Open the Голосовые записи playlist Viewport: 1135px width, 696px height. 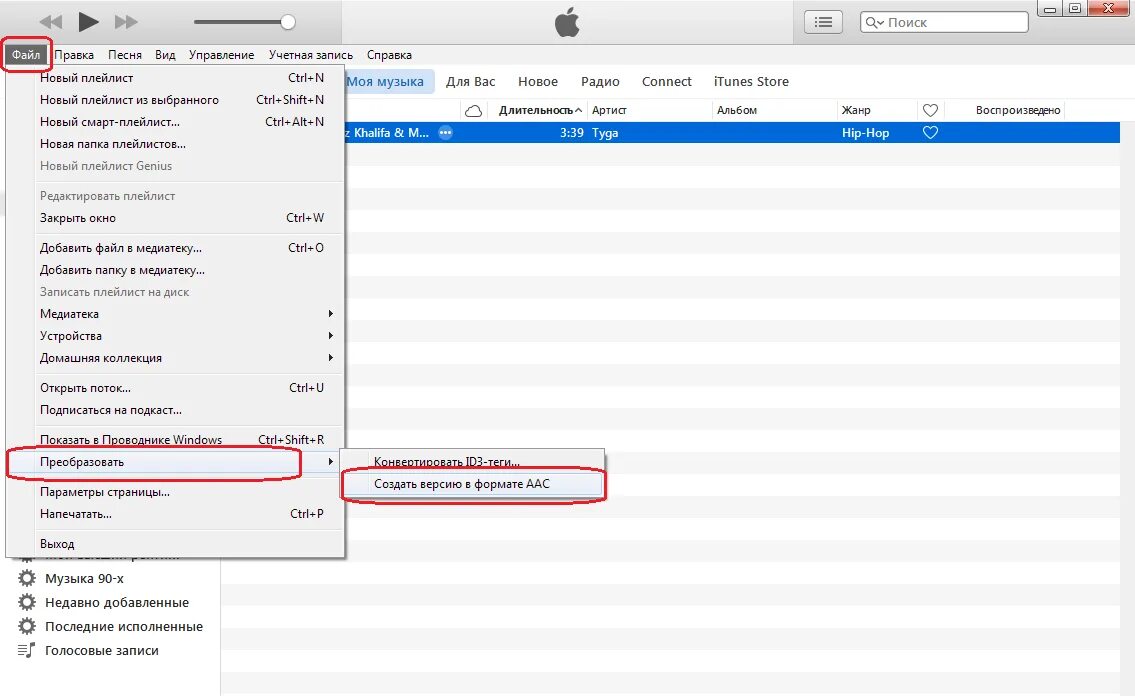coord(101,650)
